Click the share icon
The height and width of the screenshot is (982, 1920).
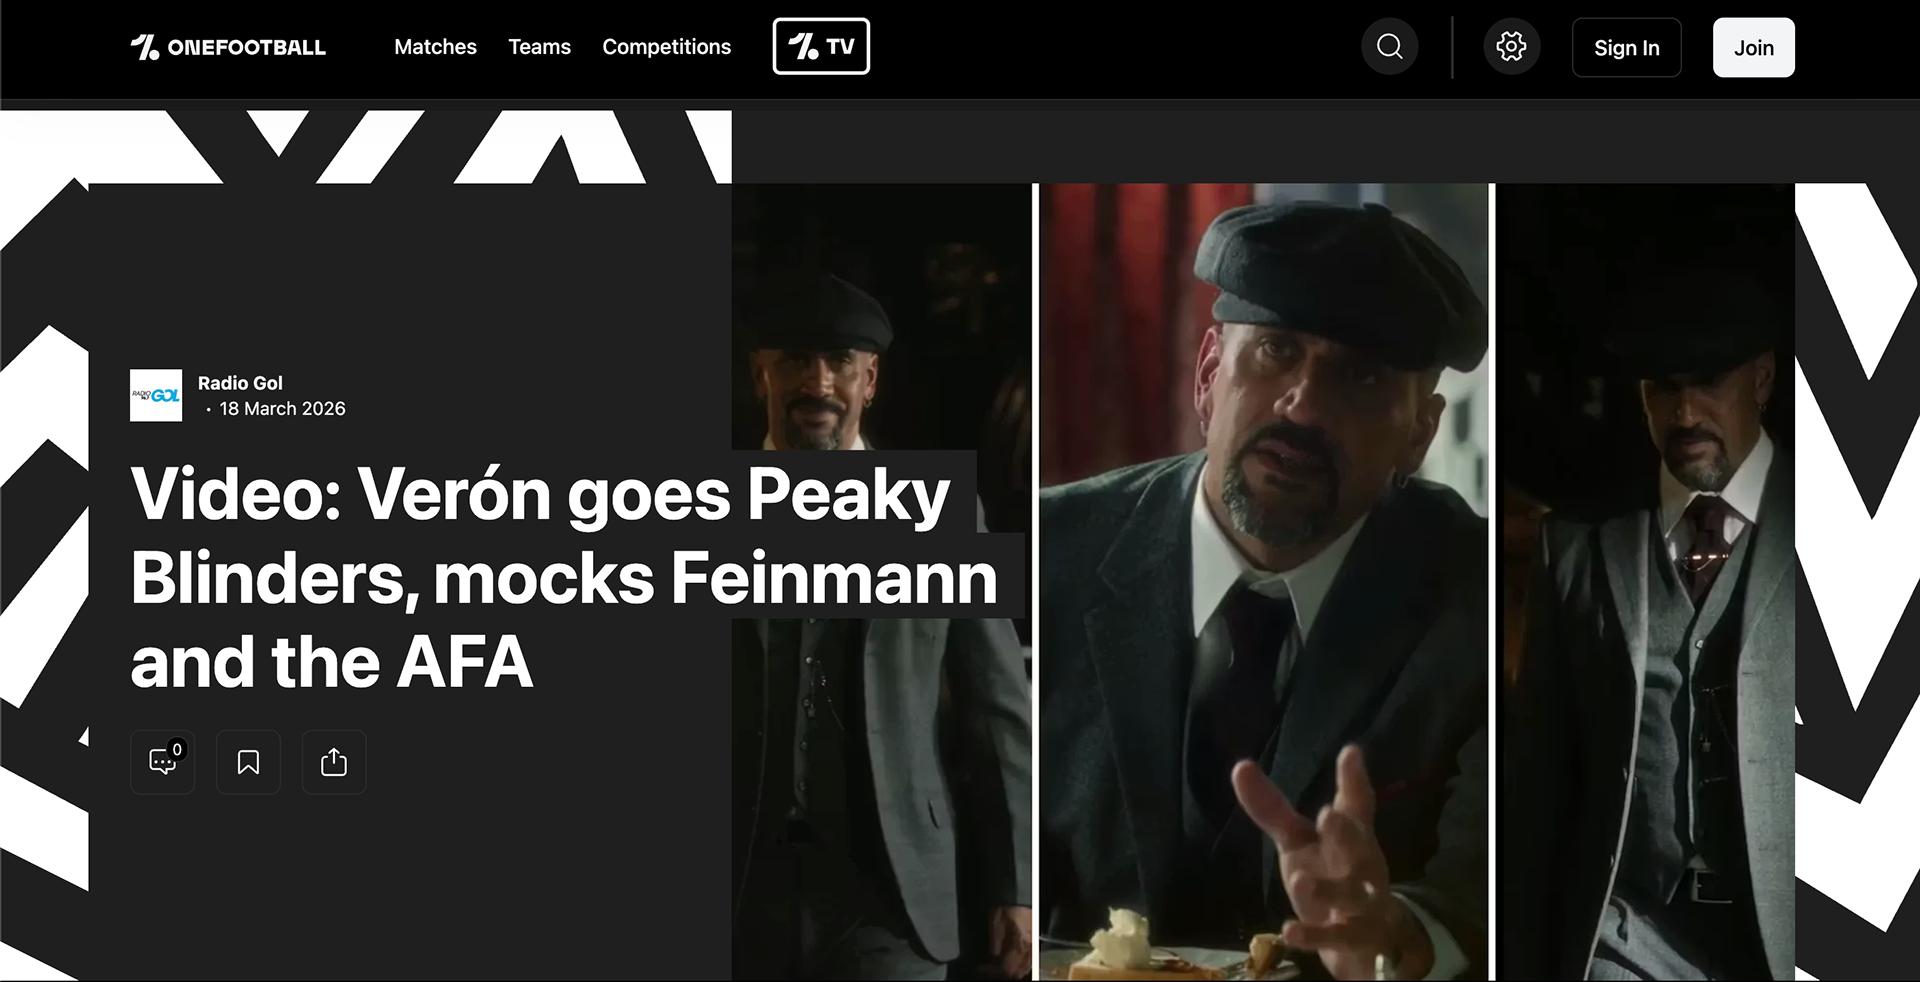coord(334,763)
